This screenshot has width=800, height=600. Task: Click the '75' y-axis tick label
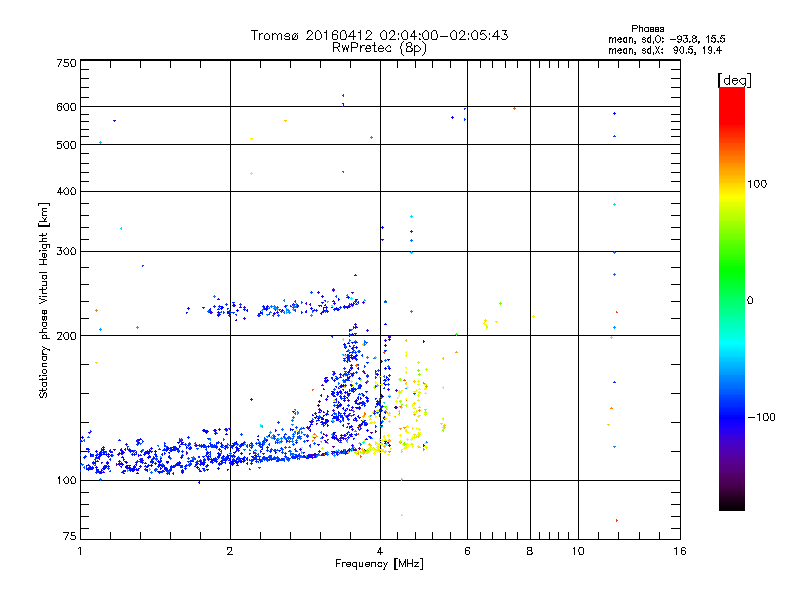[70, 536]
